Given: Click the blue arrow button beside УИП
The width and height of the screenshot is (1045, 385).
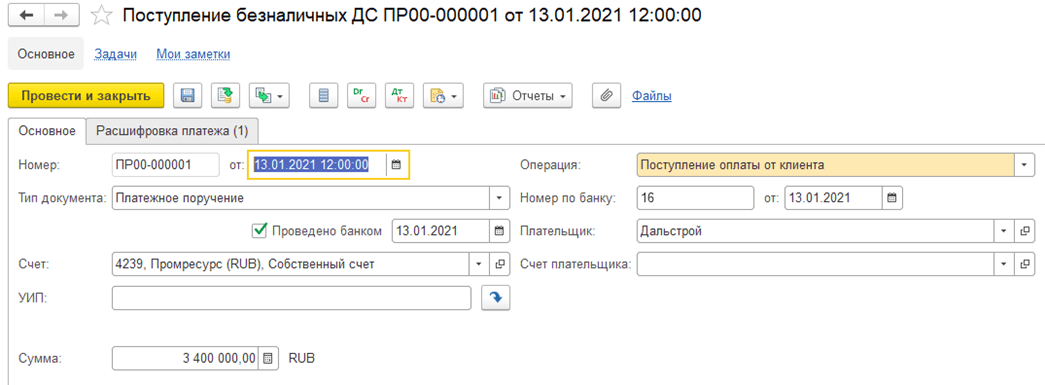Looking at the screenshot, I should click(x=495, y=298).
